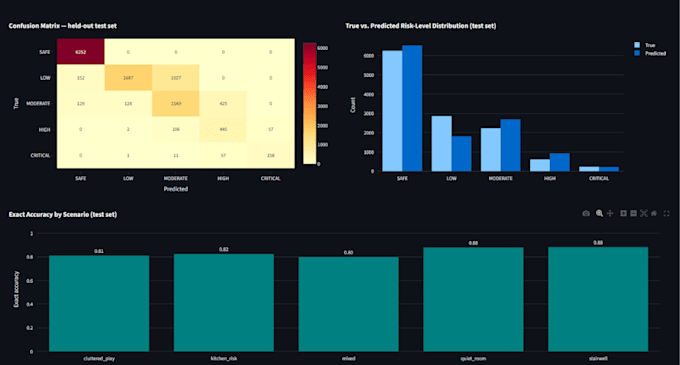Click the confusion matrix cell showing 106

point(176,129)
